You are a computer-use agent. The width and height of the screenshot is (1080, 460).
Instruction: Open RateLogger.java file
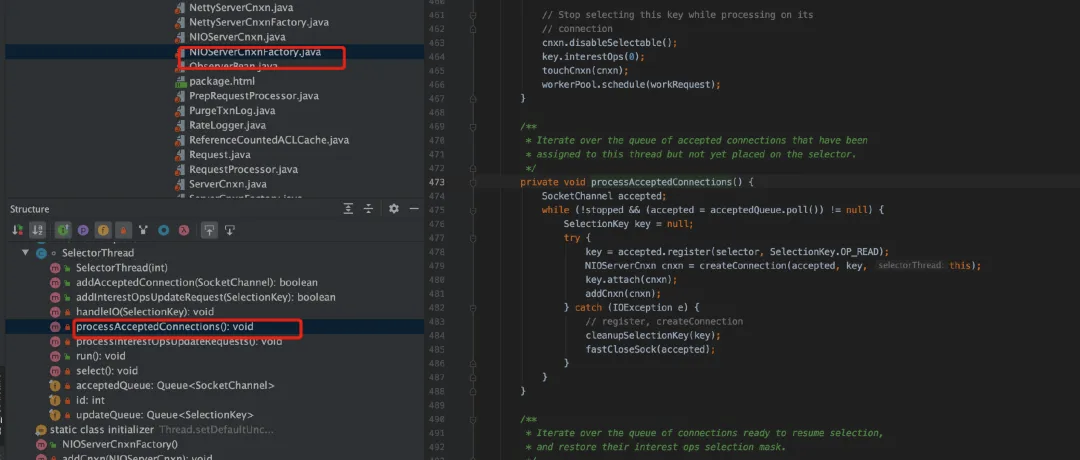click(227, 125)
